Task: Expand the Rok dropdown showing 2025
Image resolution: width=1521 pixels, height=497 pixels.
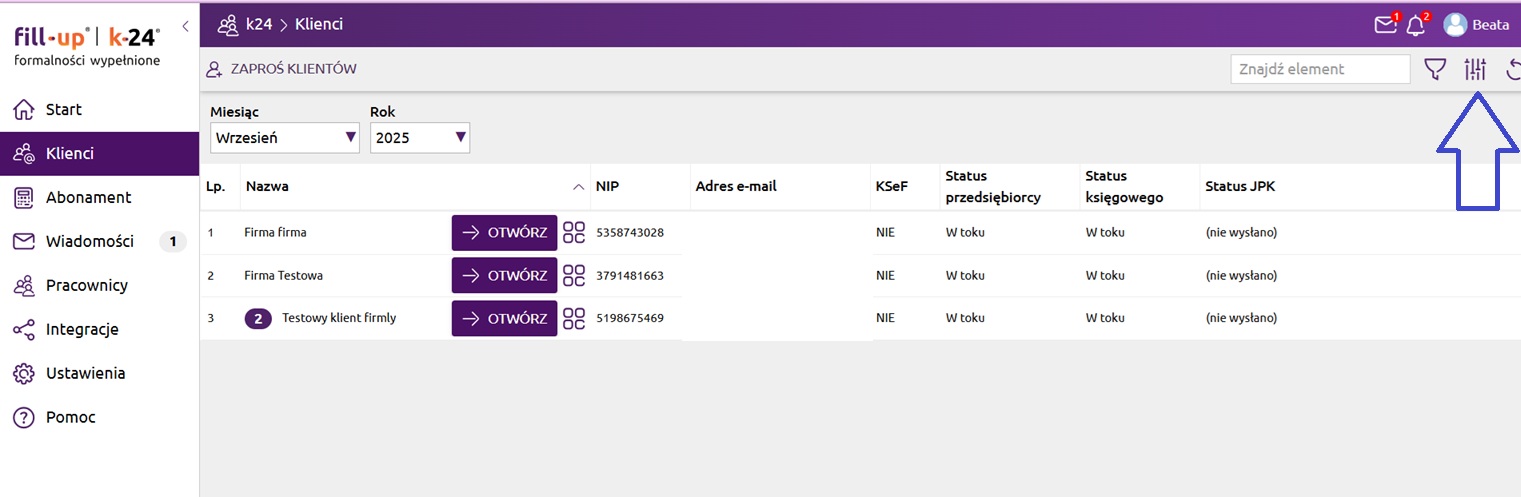Action: 419,138
